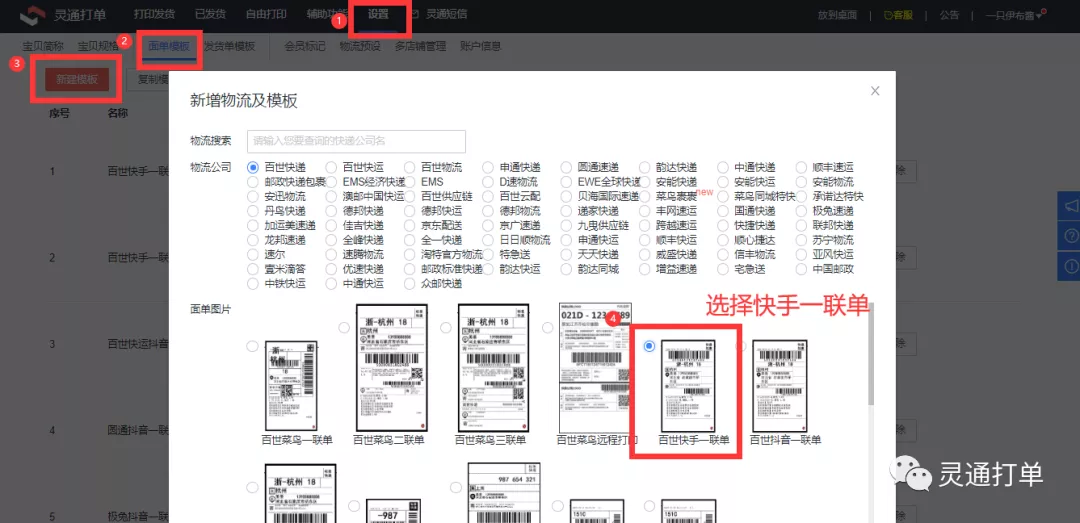Select 百世物流 radio button
This screenshot has height=523, width=1080.
point(410,167)
